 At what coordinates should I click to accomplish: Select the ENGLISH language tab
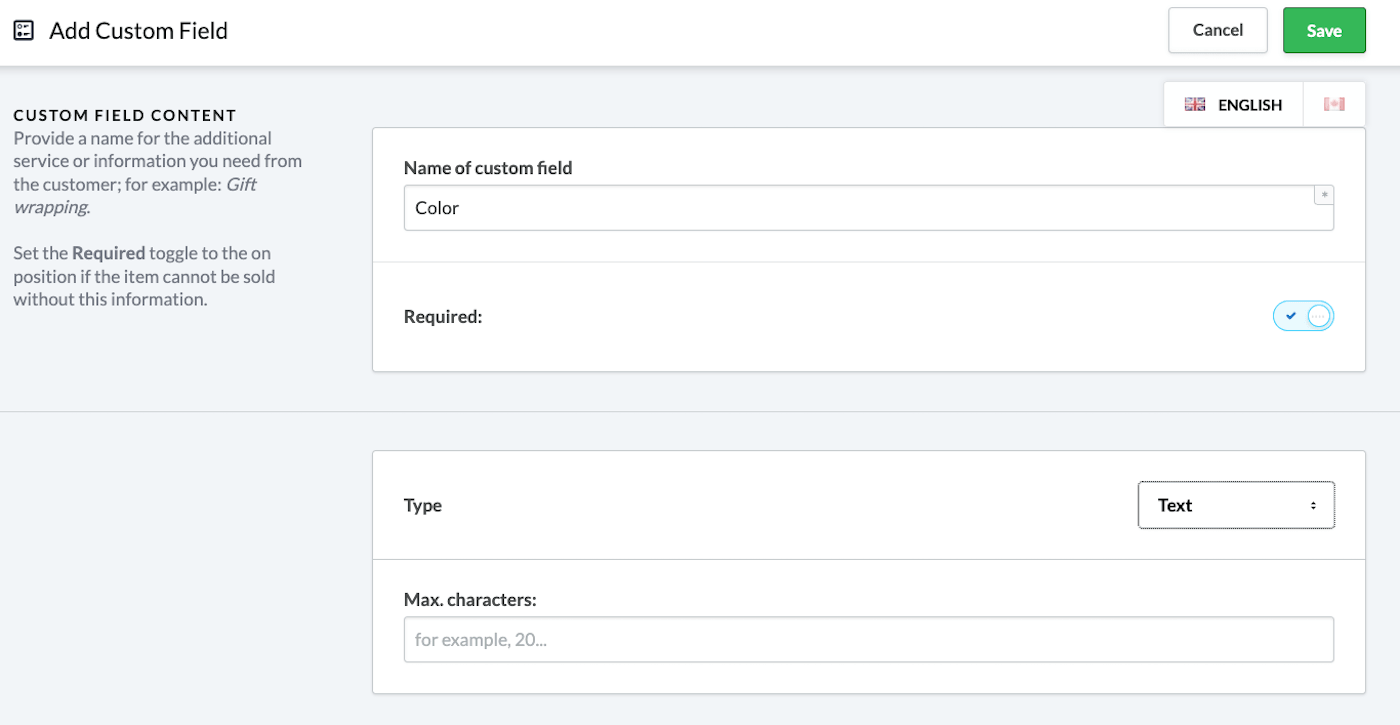pyautogui.click(x=1234, y=104)
